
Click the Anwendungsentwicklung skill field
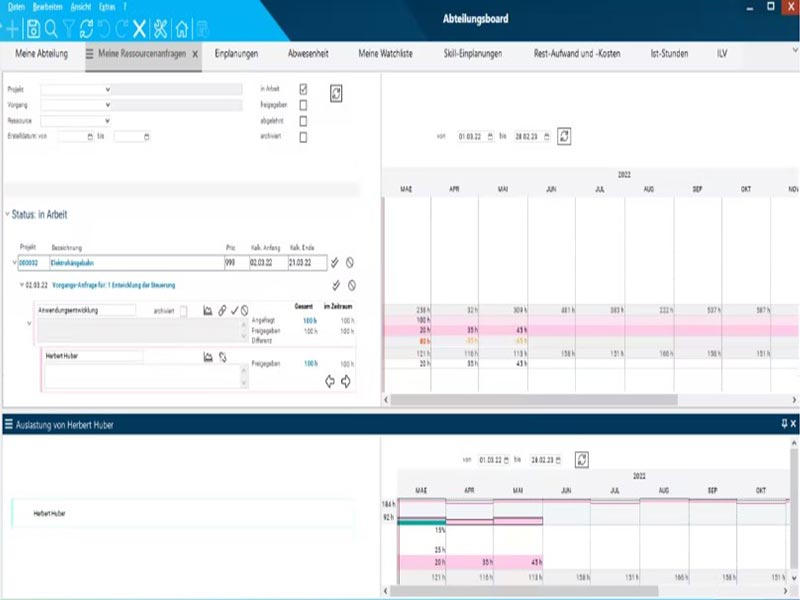point(86,310)
